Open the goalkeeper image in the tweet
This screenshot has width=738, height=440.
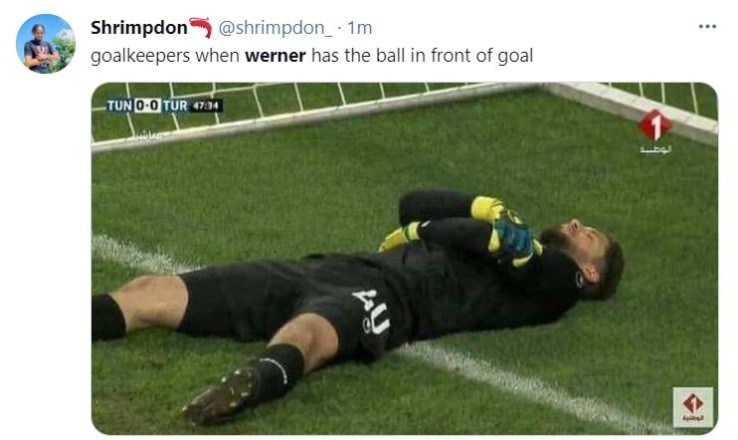click(404, 258)
